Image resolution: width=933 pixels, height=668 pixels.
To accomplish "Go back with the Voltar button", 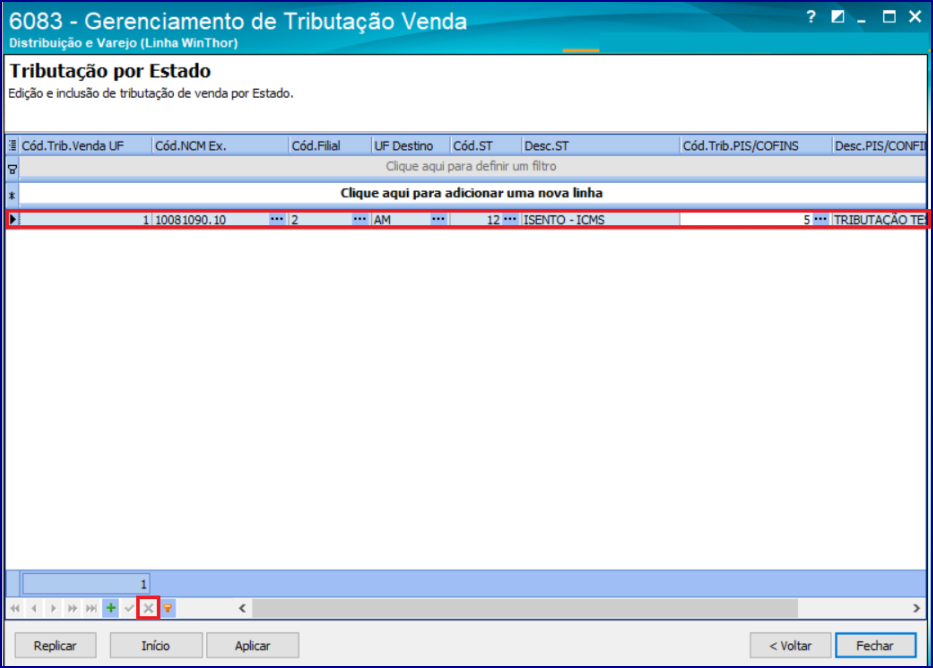I will point(790,645).
